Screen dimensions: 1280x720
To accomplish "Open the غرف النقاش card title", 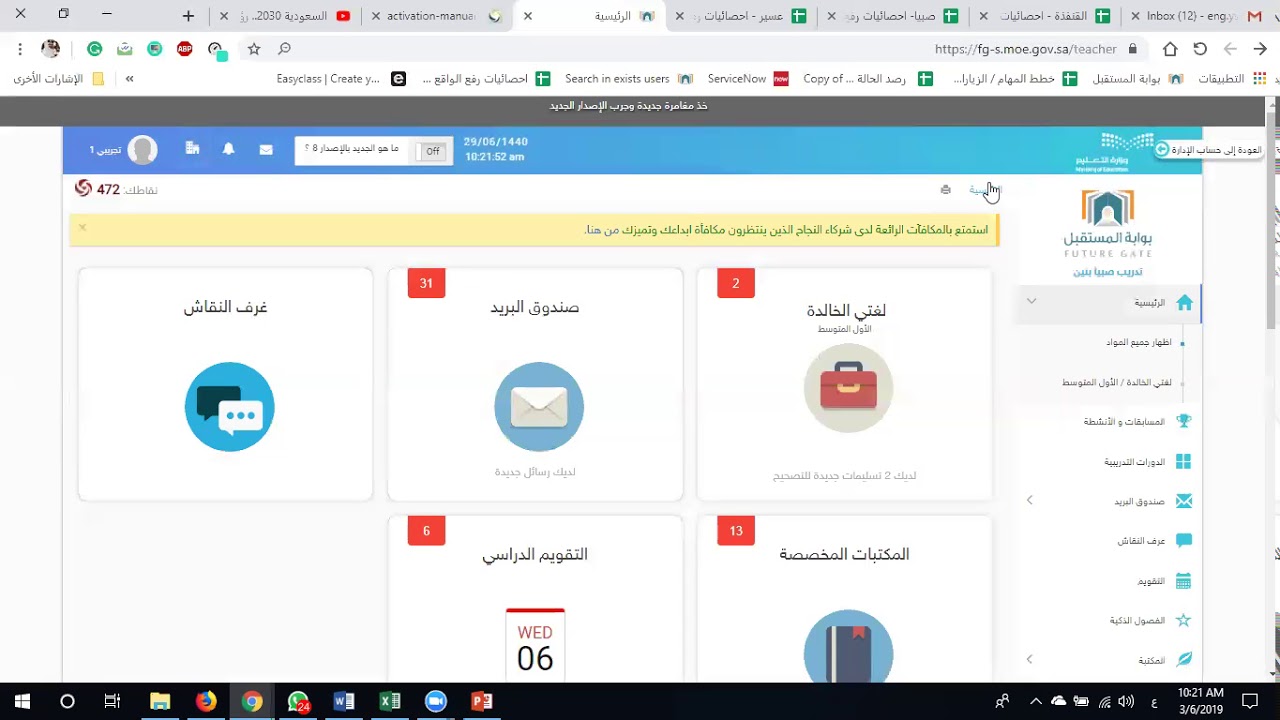I will [225, 307].
